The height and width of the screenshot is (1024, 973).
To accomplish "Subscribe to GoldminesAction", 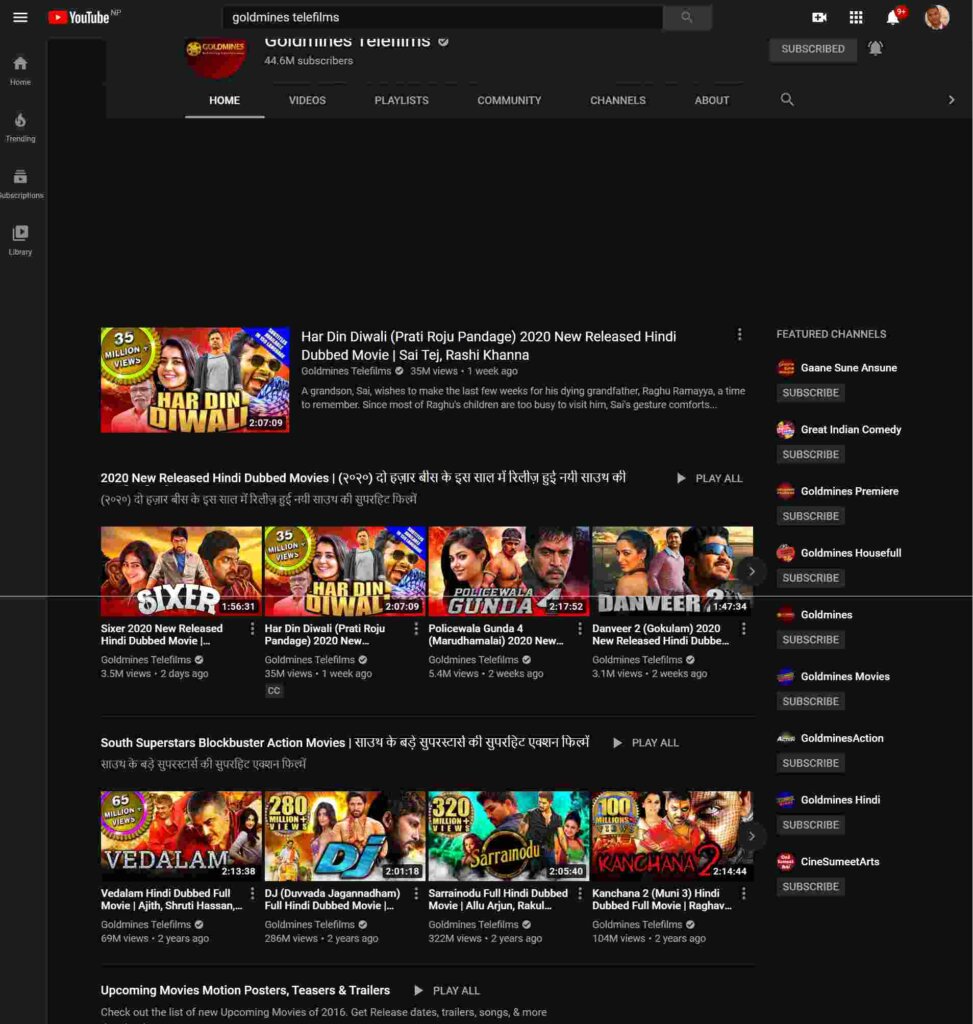I will [x=810, y=763].
